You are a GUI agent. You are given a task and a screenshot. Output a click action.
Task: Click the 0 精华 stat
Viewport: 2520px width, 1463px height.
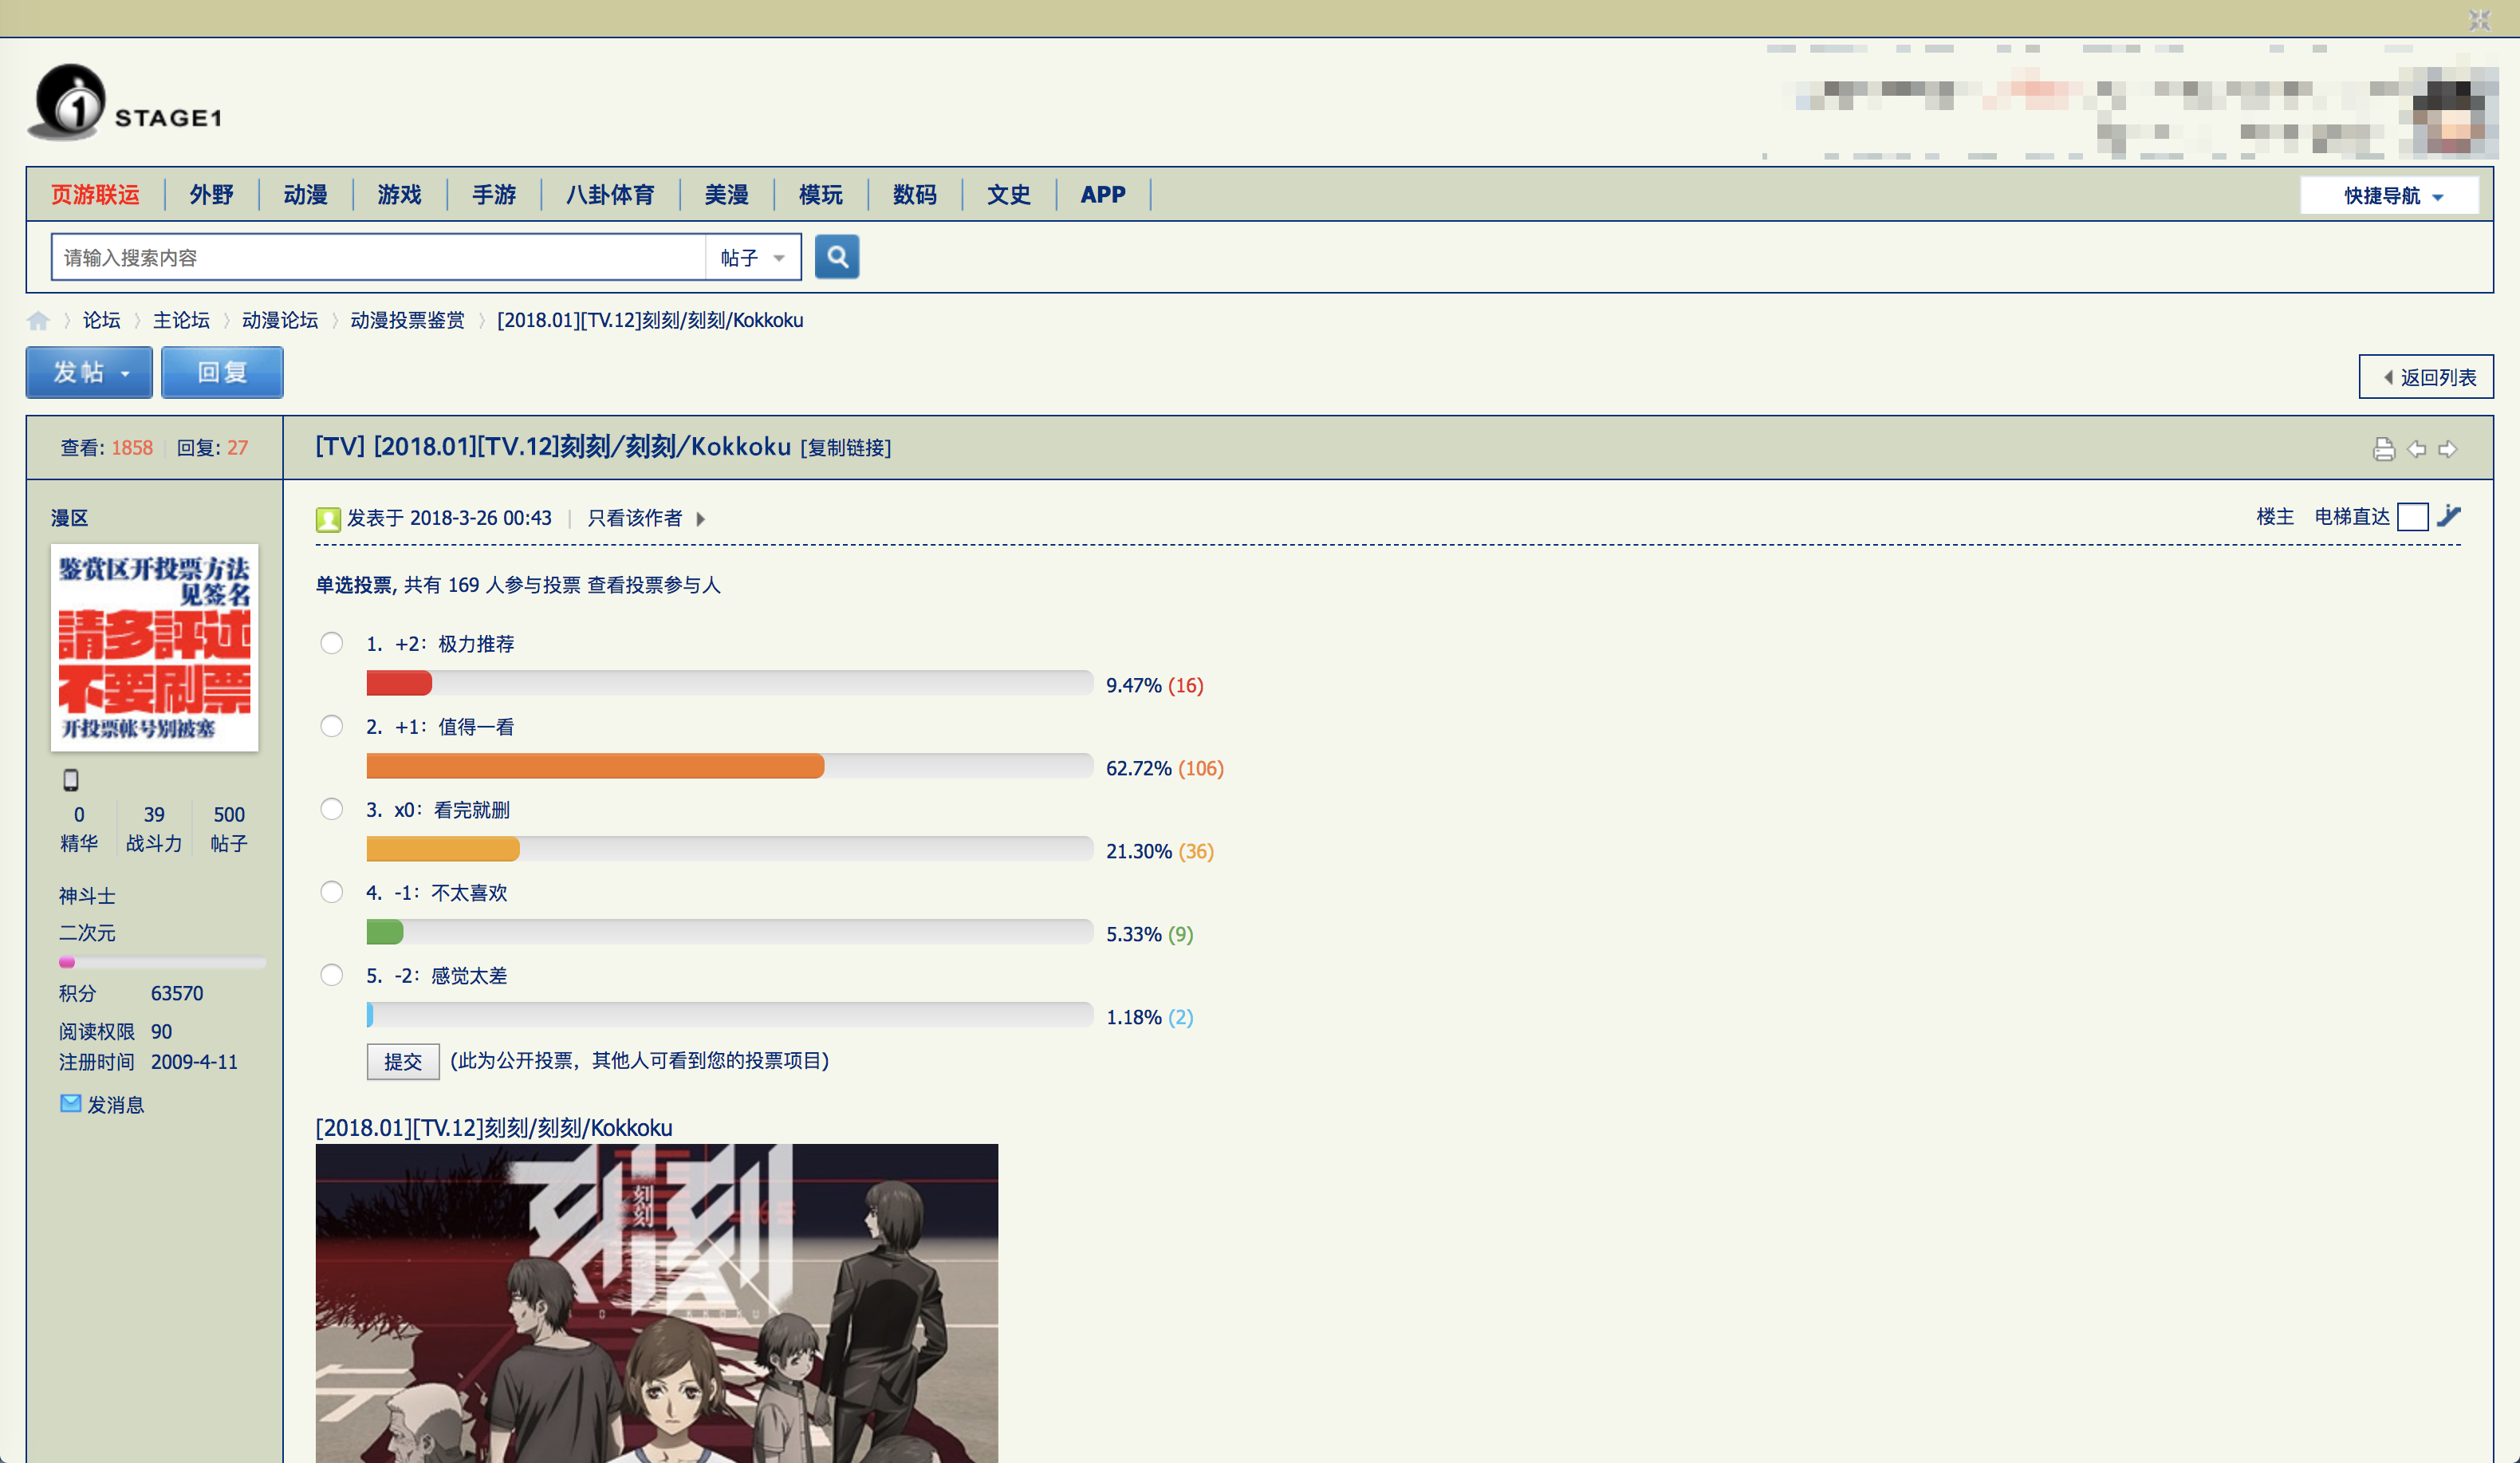click(x=79, y=829)
